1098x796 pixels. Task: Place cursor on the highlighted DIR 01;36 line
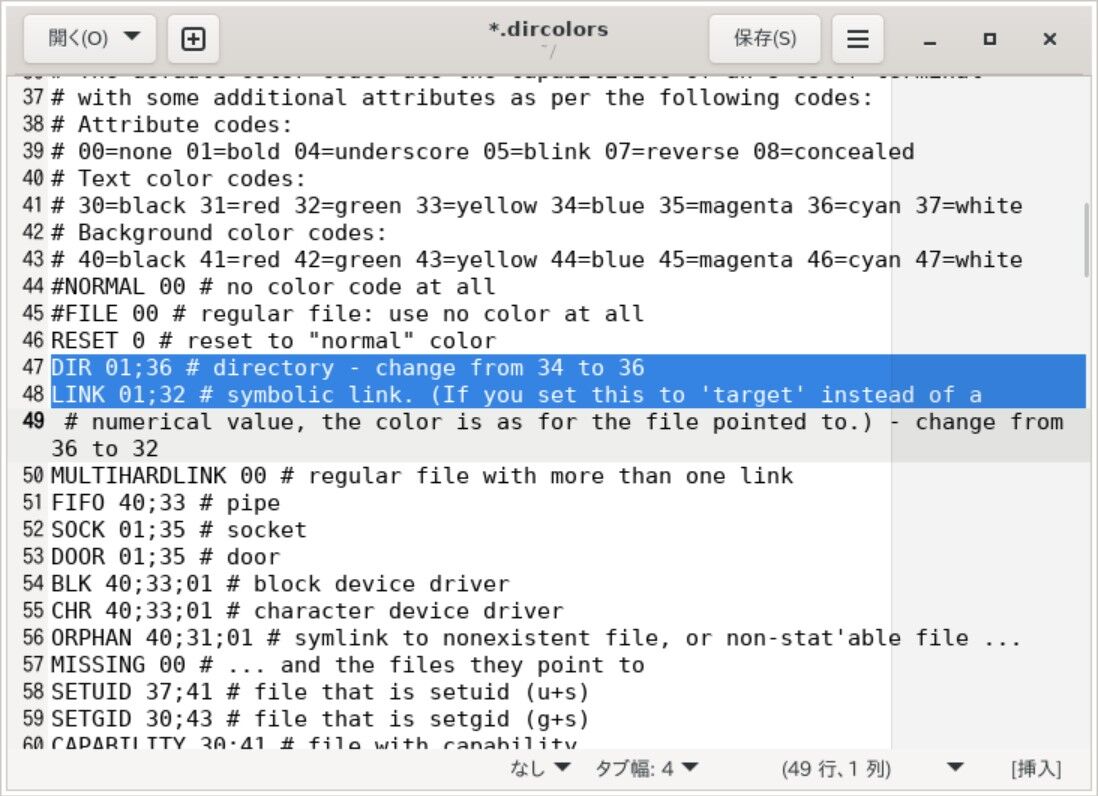pos(300,368)
